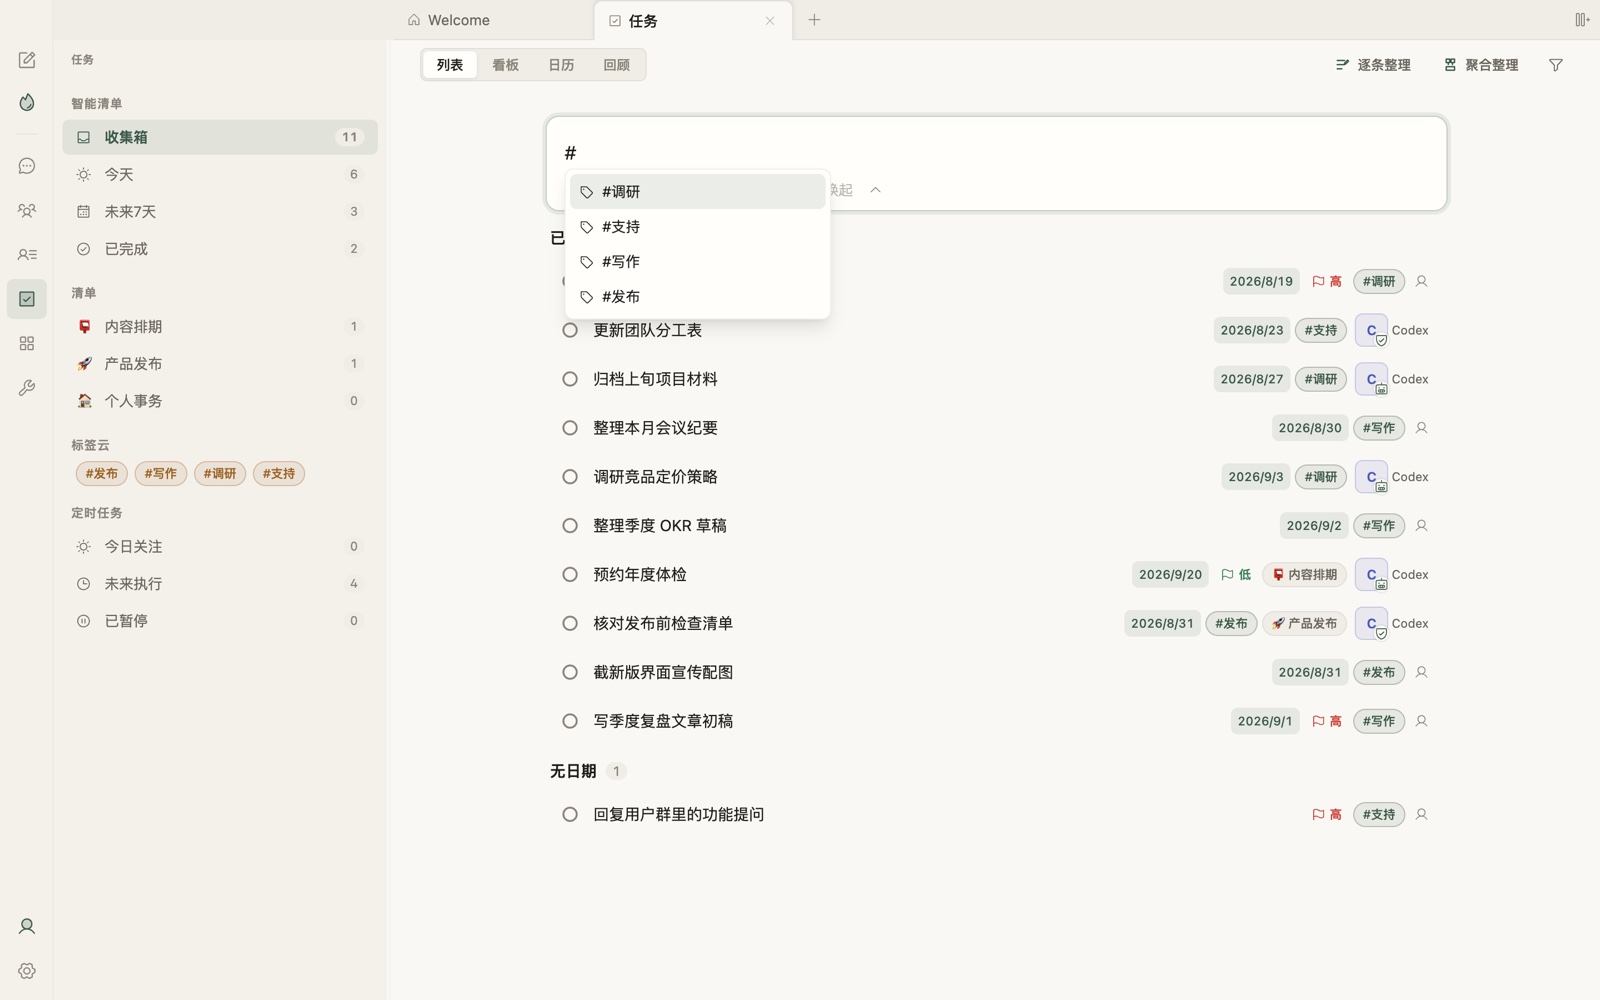
Task: Click assignee icon on 整理本月会议纪要 row
Action: [x=1421, y=428]
